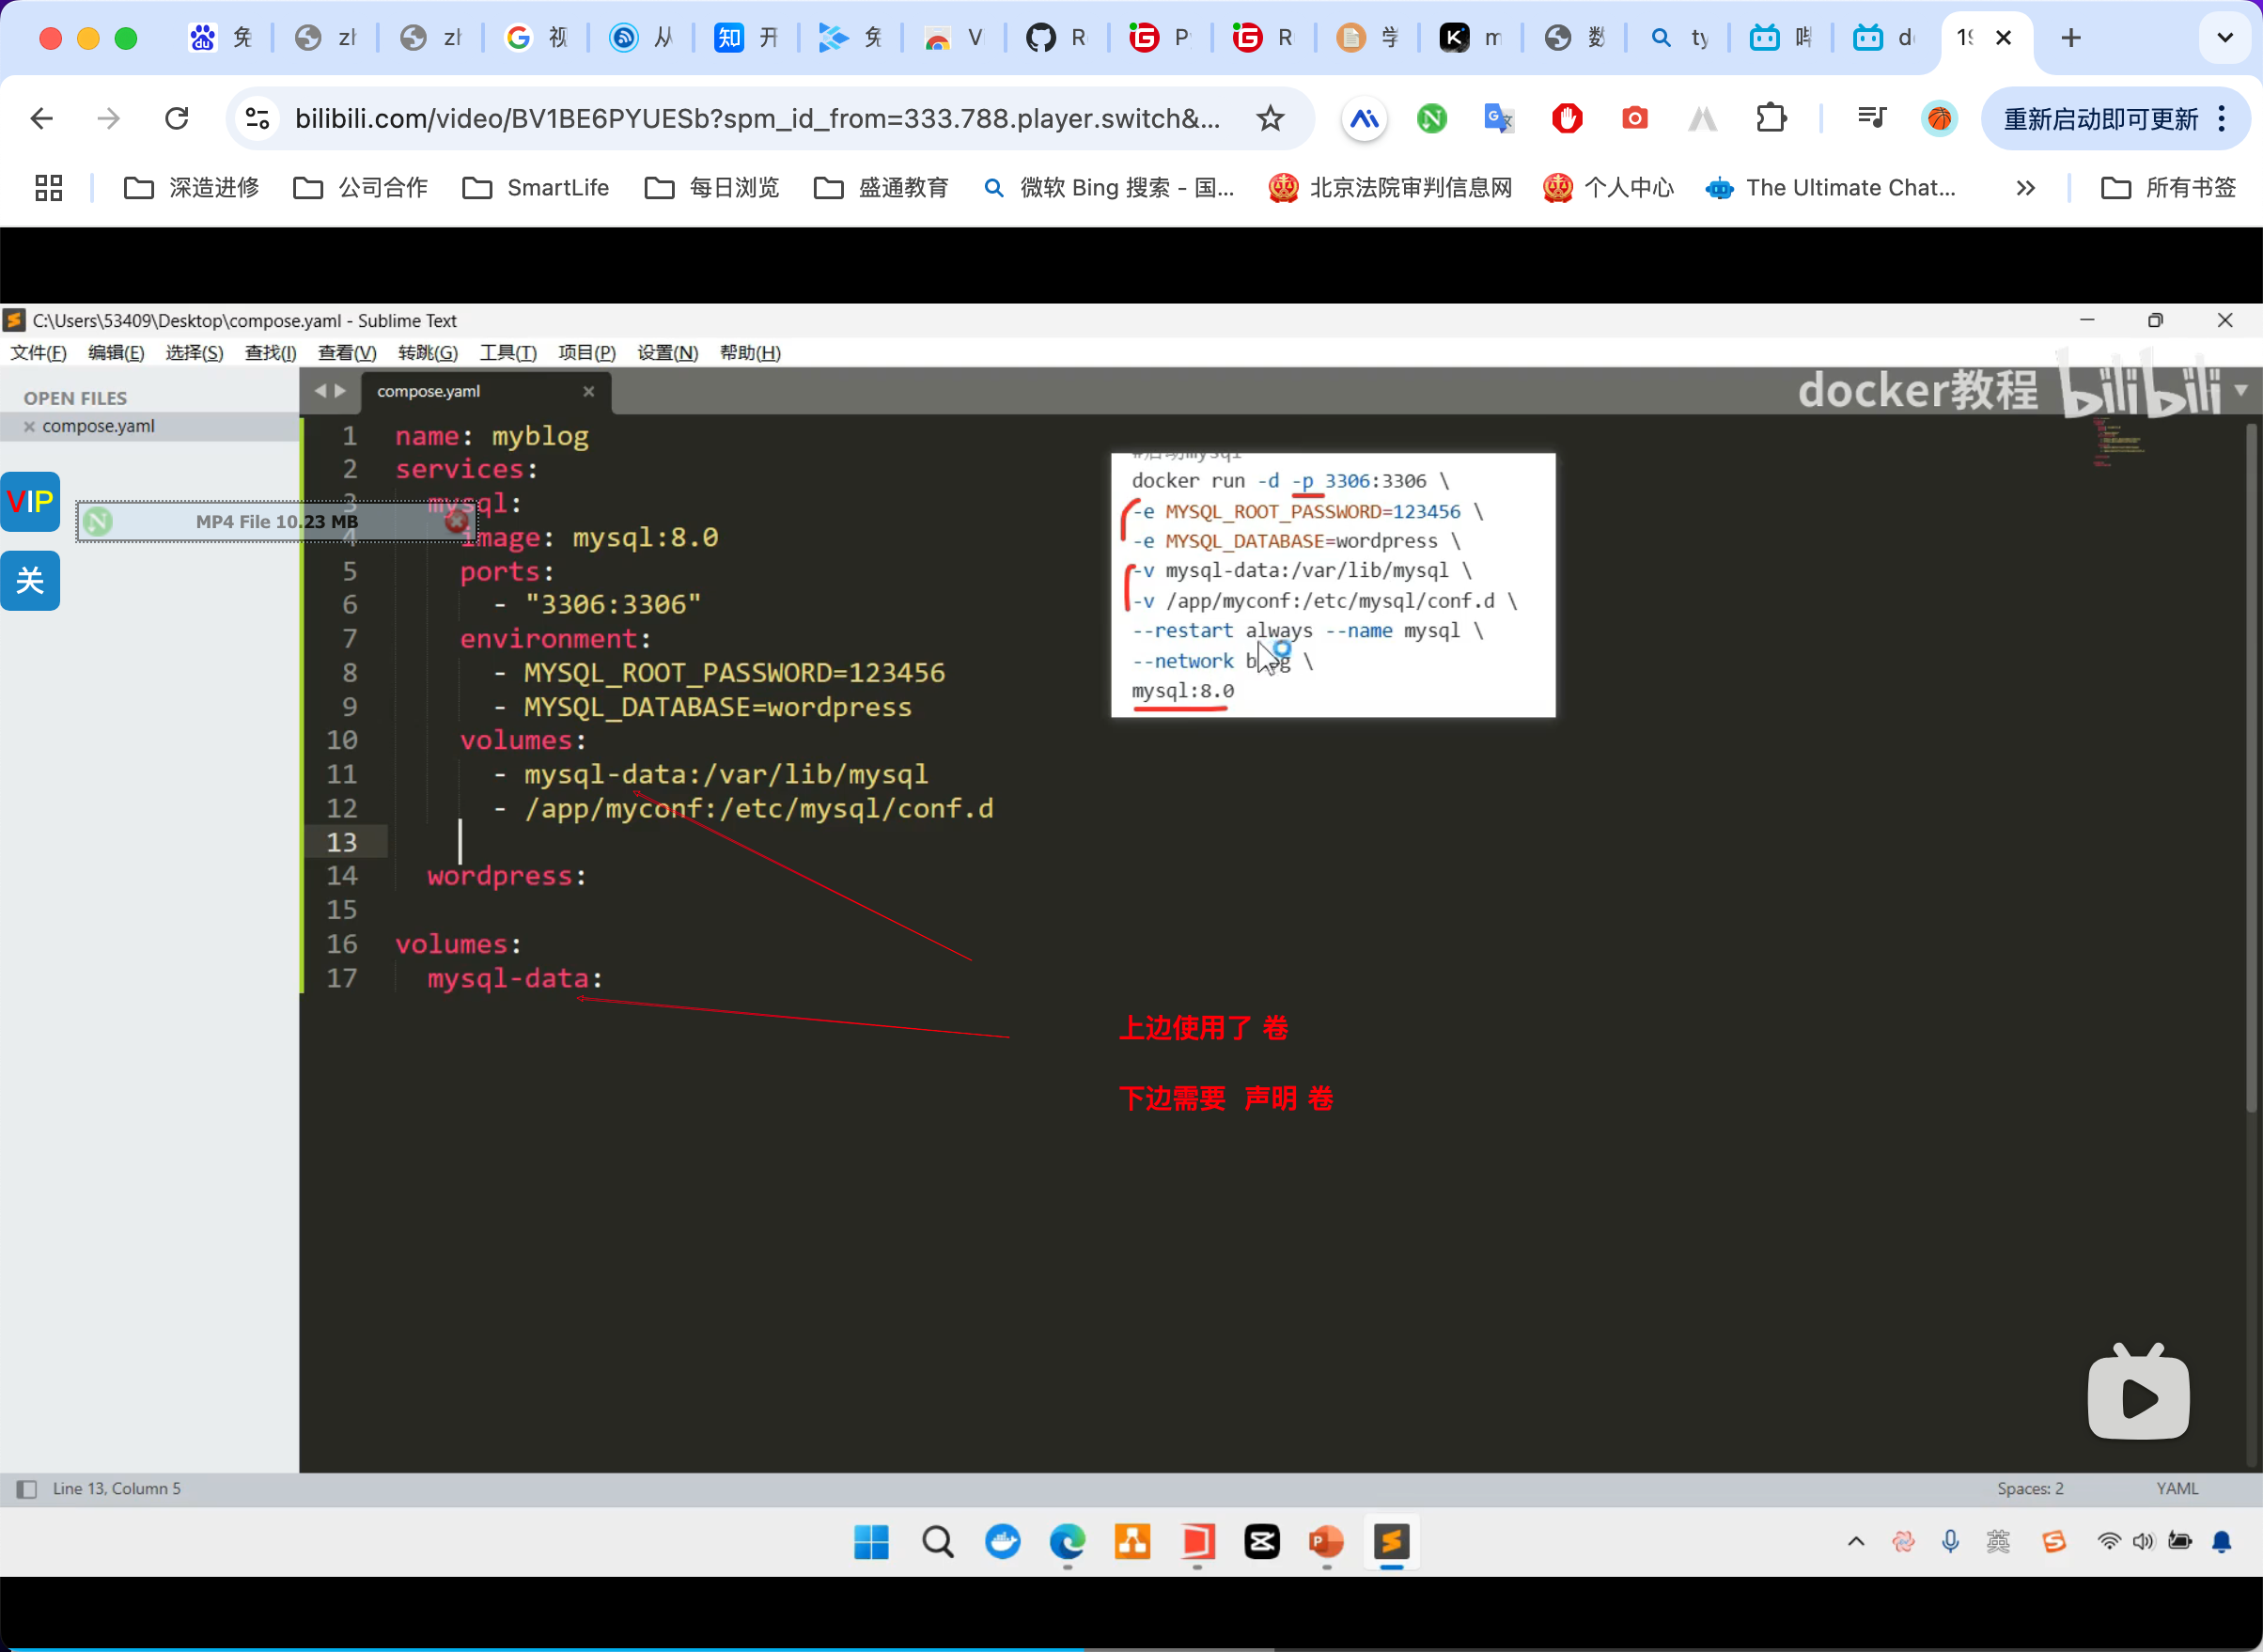The width and height of the screenshot is (2263, 1652).
Task: Open the media control playlist icon
Action: [x=1871, y=119]
